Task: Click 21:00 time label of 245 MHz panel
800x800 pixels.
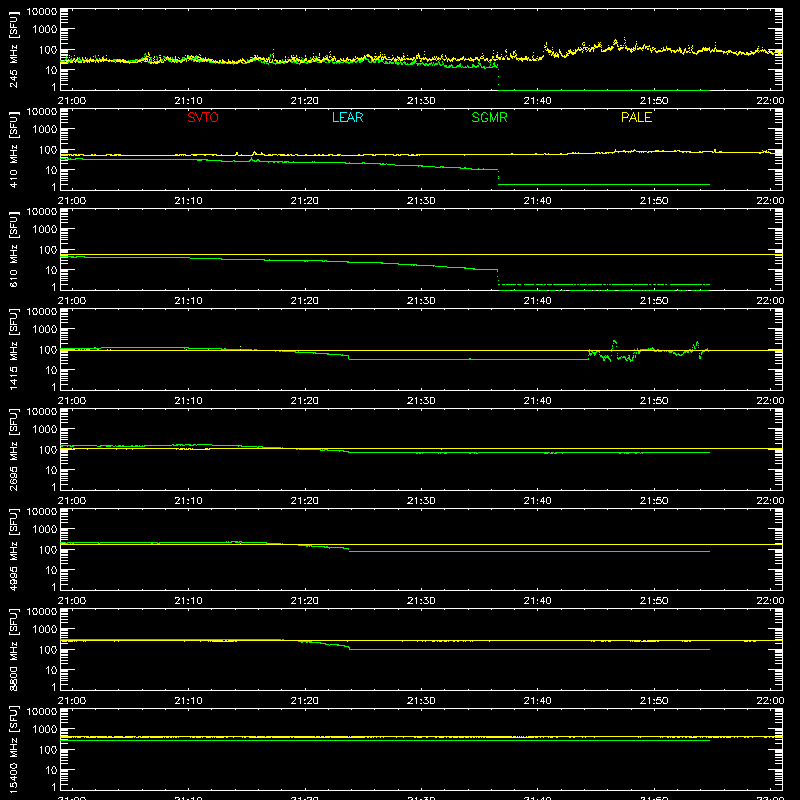Action: [71, 101]
